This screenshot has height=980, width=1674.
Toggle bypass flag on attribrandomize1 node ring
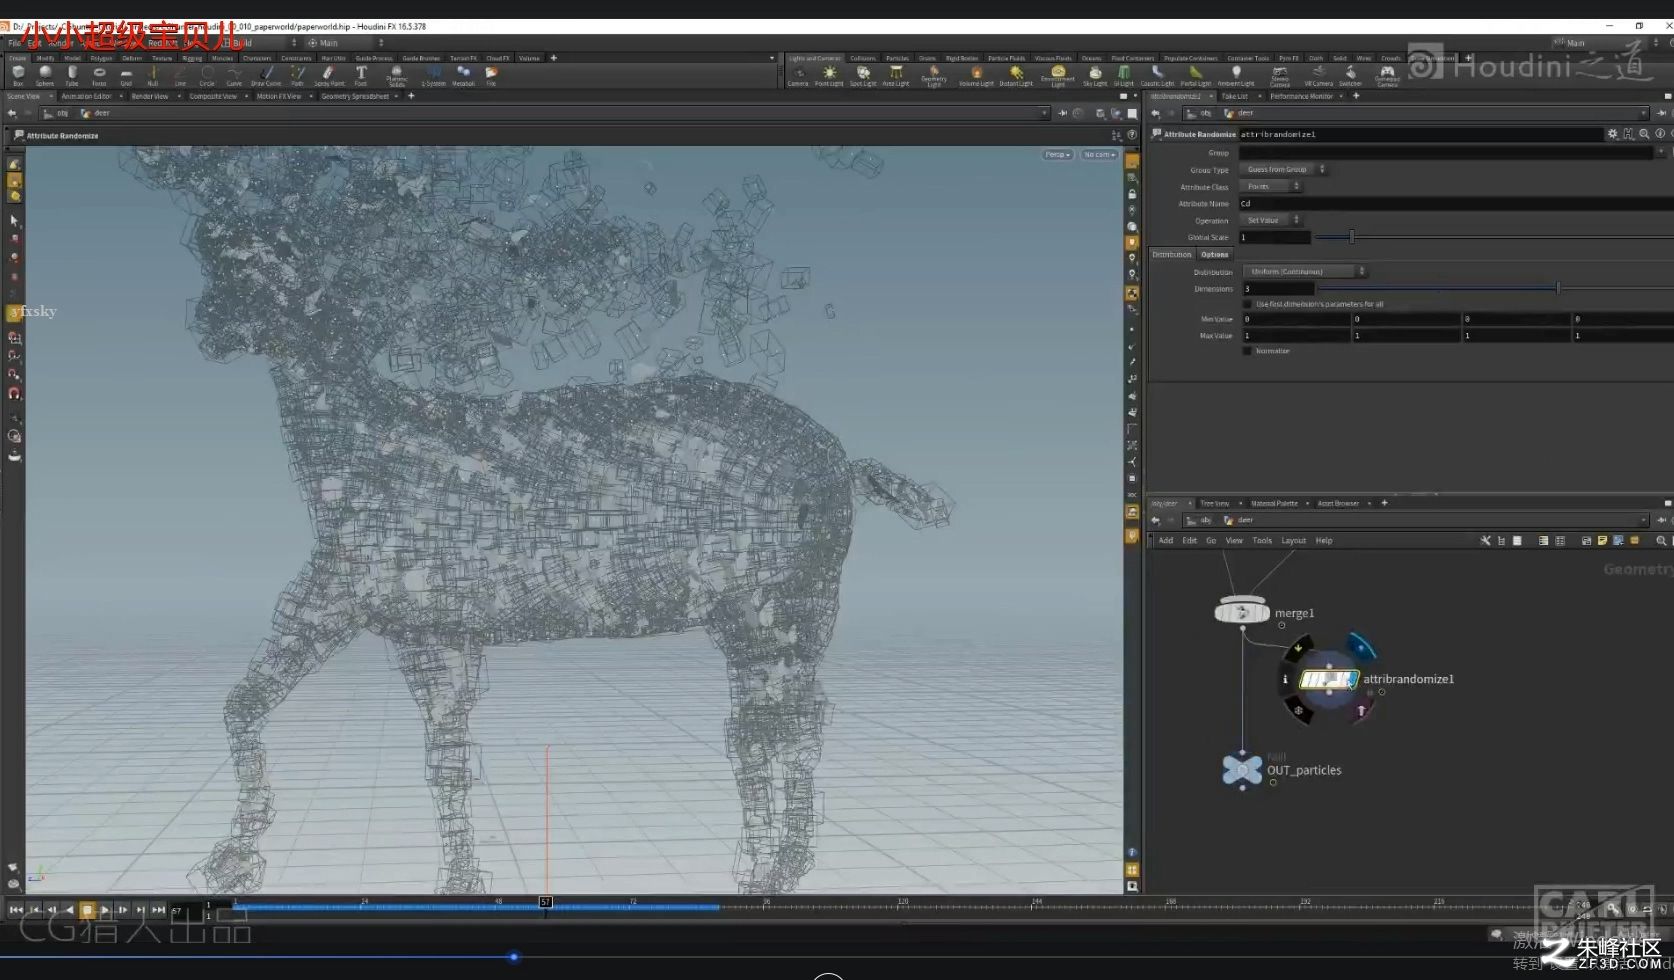(x=1298, y=648)
